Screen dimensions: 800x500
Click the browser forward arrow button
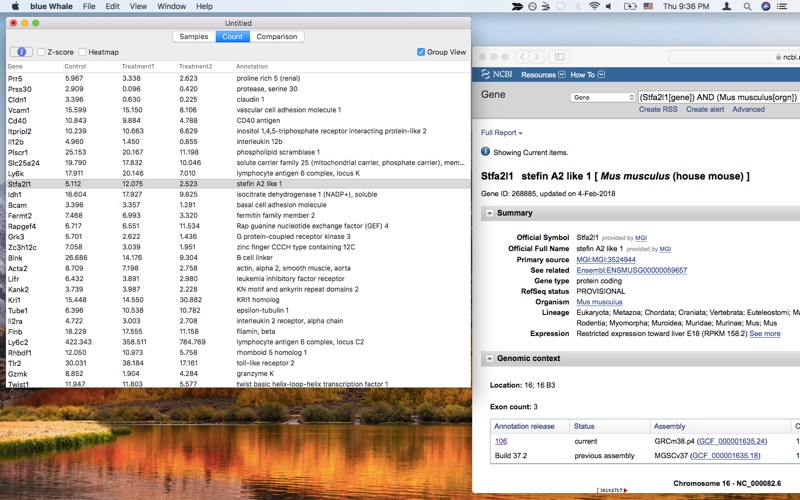tap(537, 57)
